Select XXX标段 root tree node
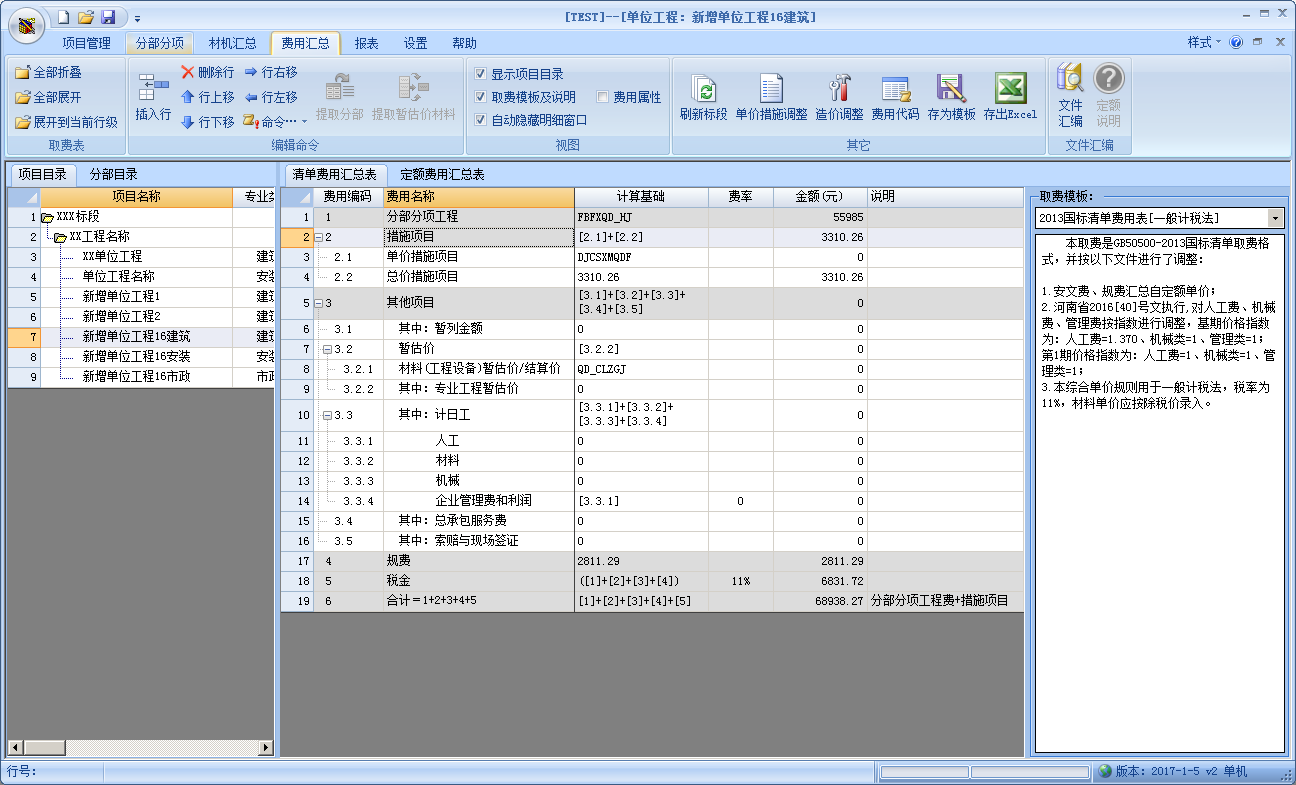This screenshot has height=785, width=1296. pyautogui.click(x=78, y=217)
